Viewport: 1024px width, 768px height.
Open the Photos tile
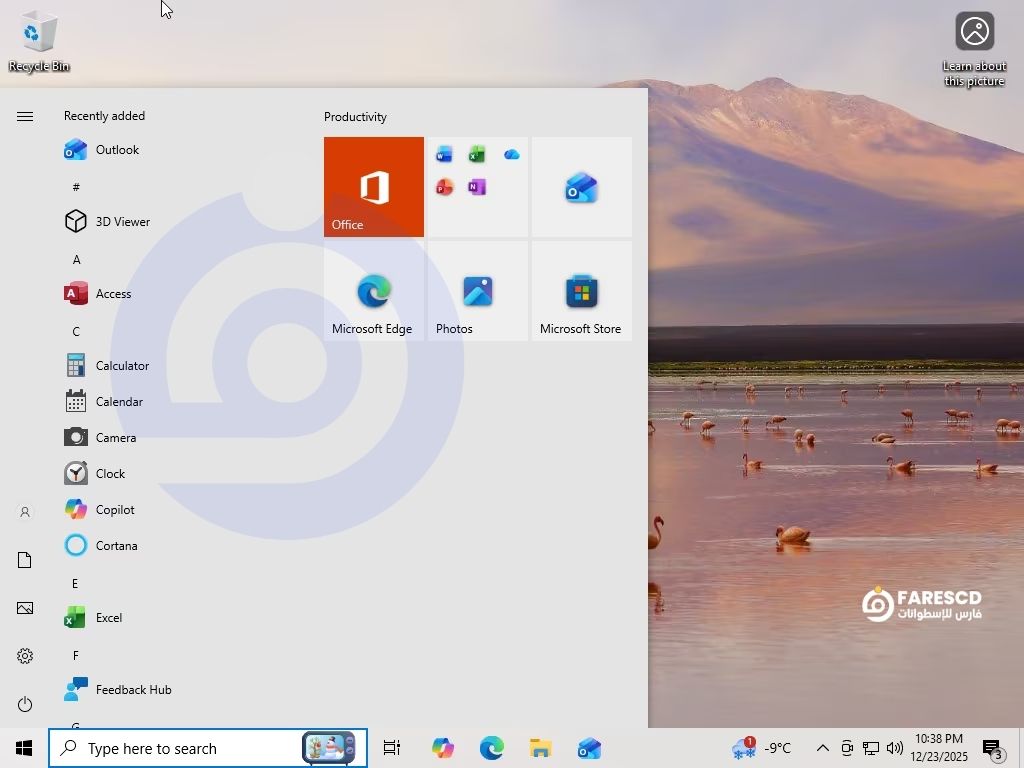[477, 291]
